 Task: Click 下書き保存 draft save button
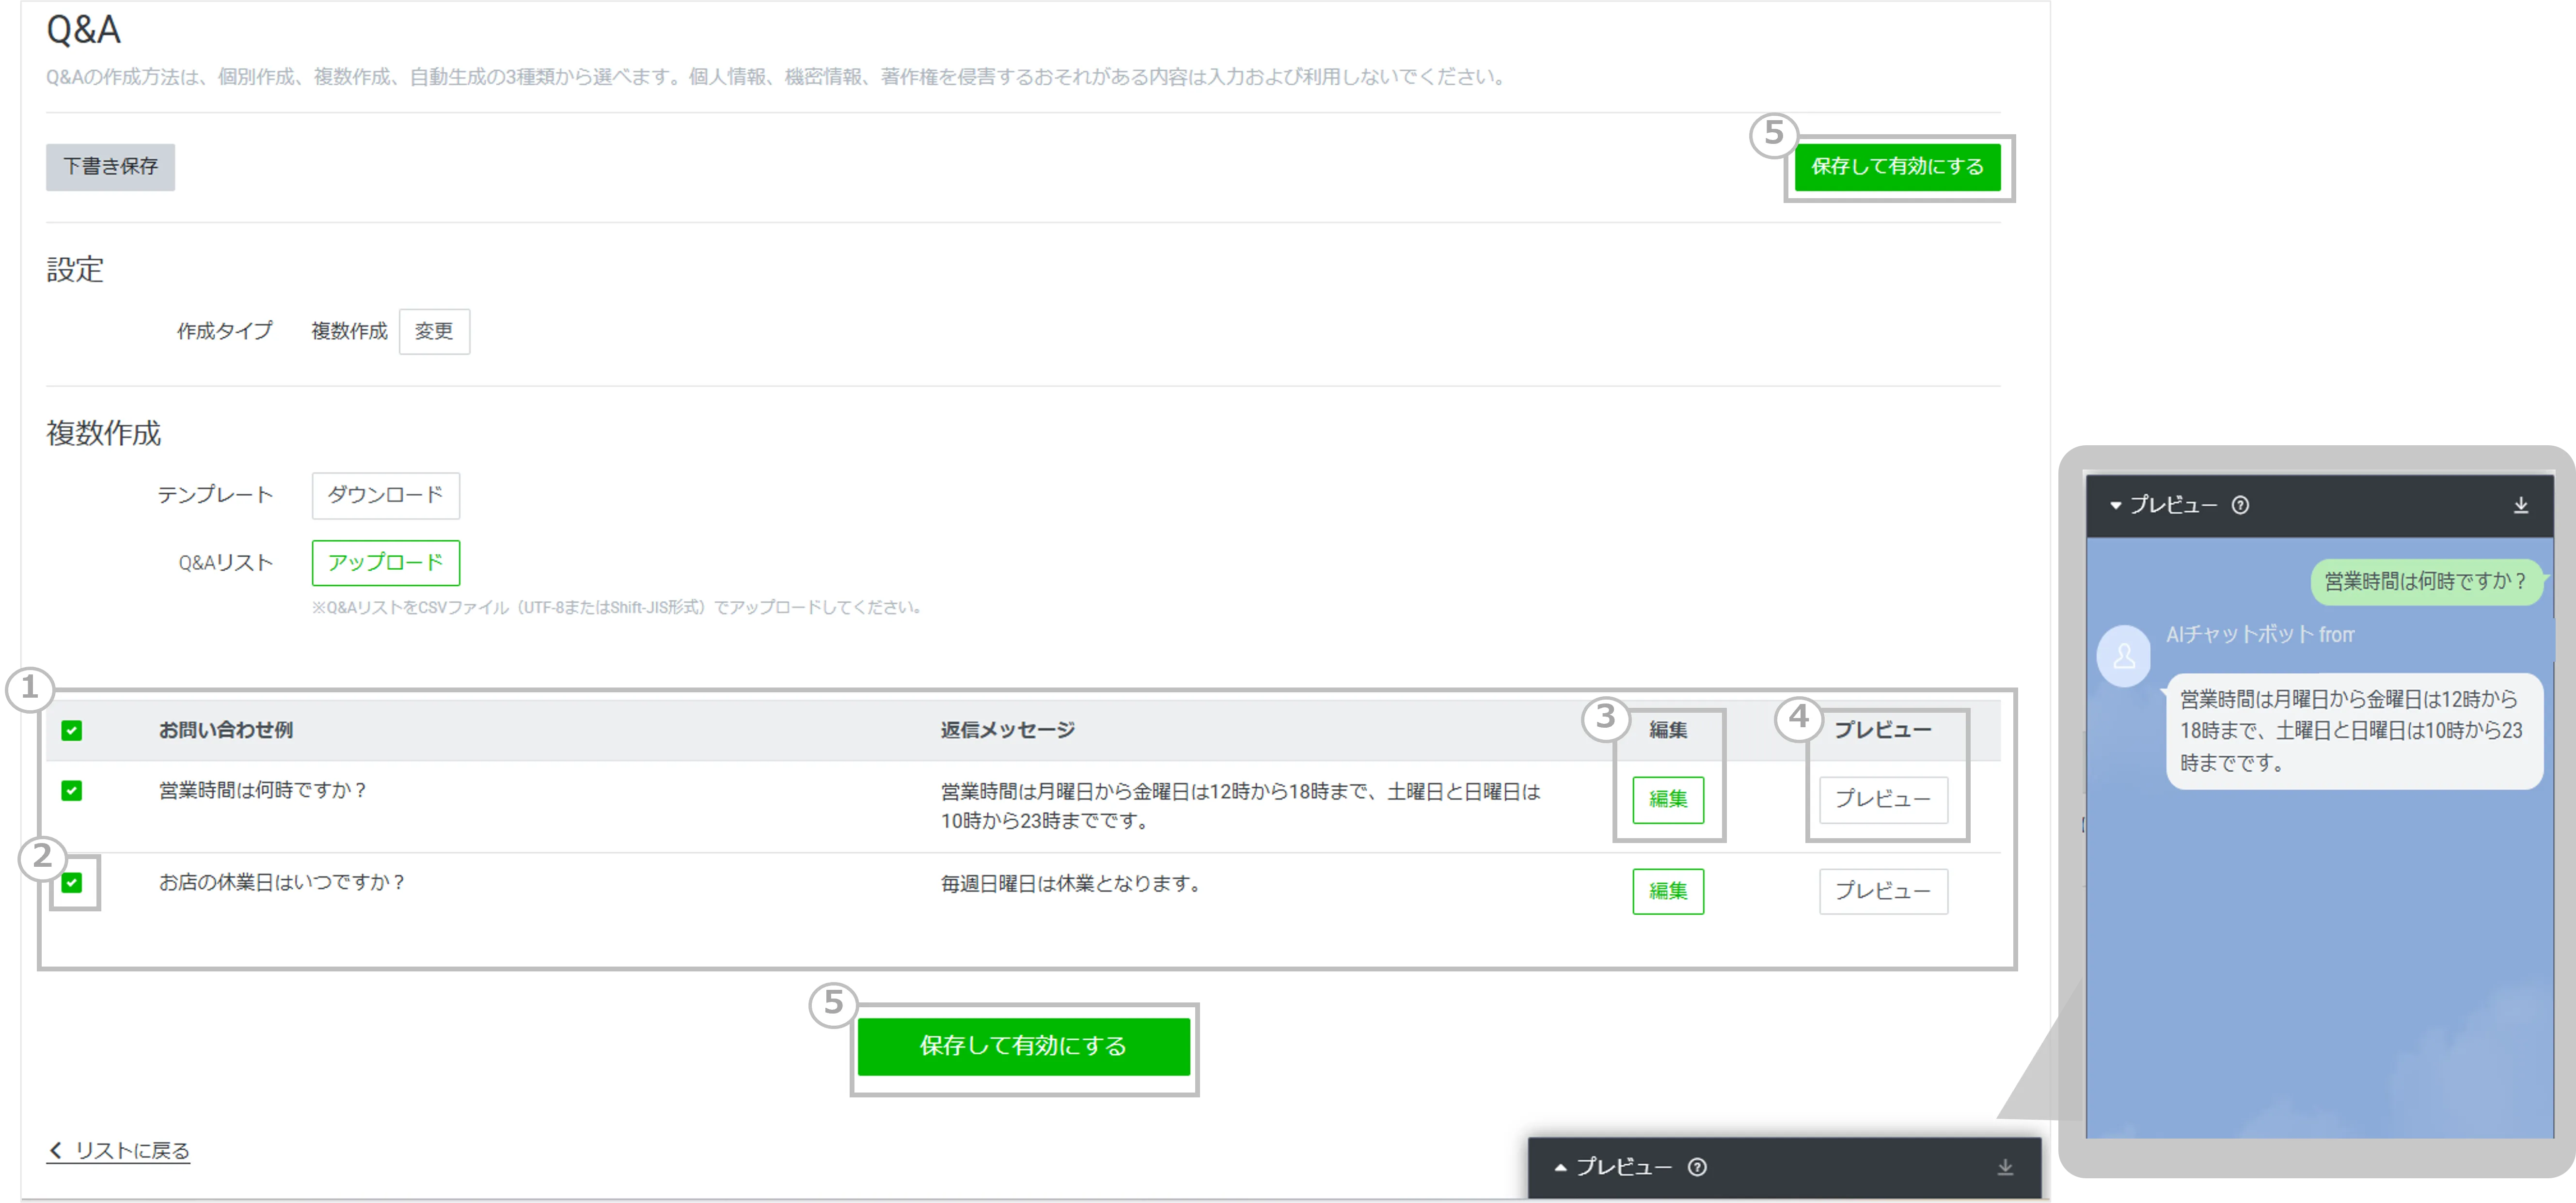pyautogui.click(x=110, y=167)
